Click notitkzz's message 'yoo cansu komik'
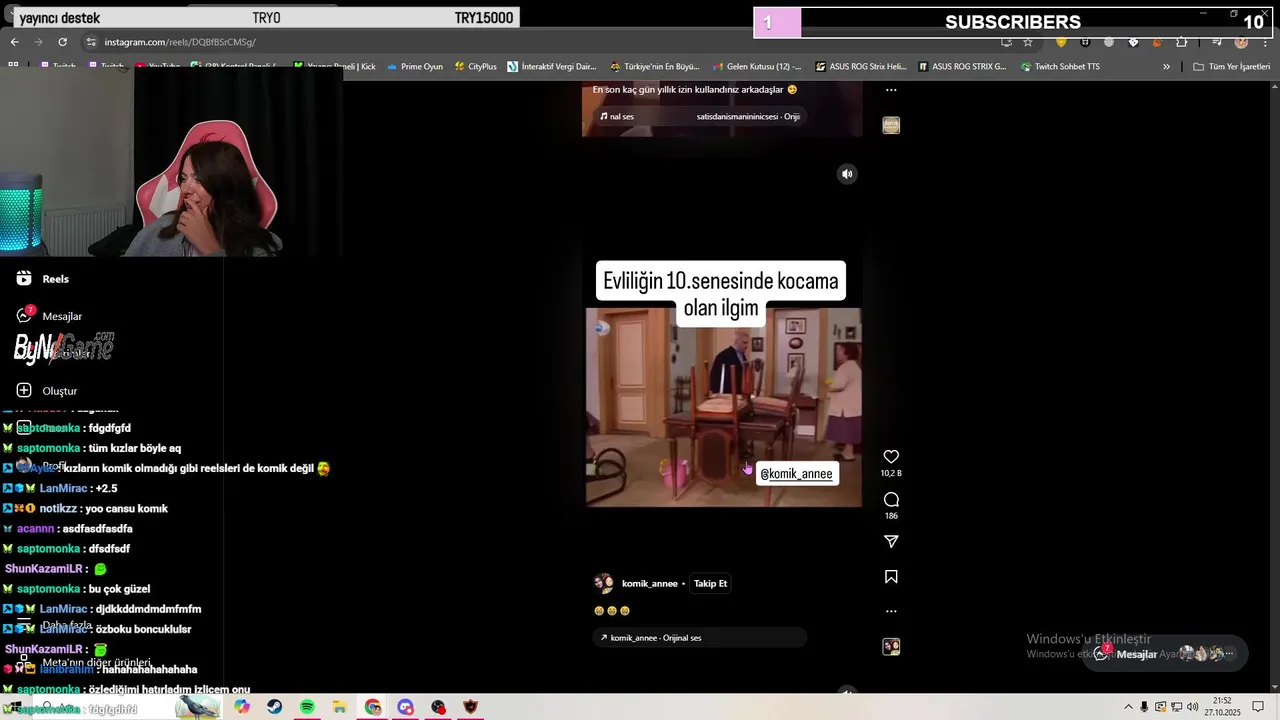The height and width of the screenshot is (720, 1280). pos(126,508)
